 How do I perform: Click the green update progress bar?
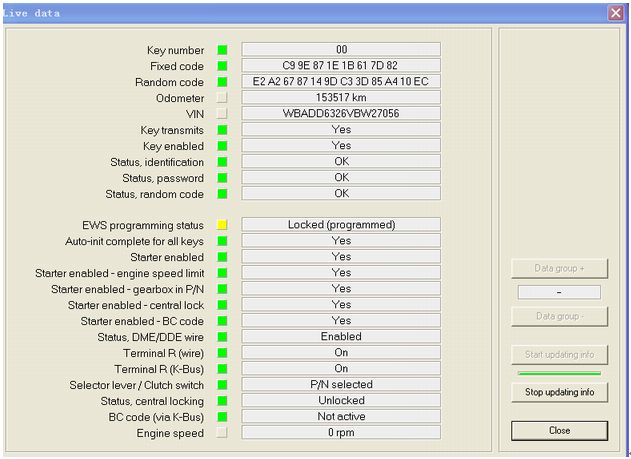click(559, 374)
